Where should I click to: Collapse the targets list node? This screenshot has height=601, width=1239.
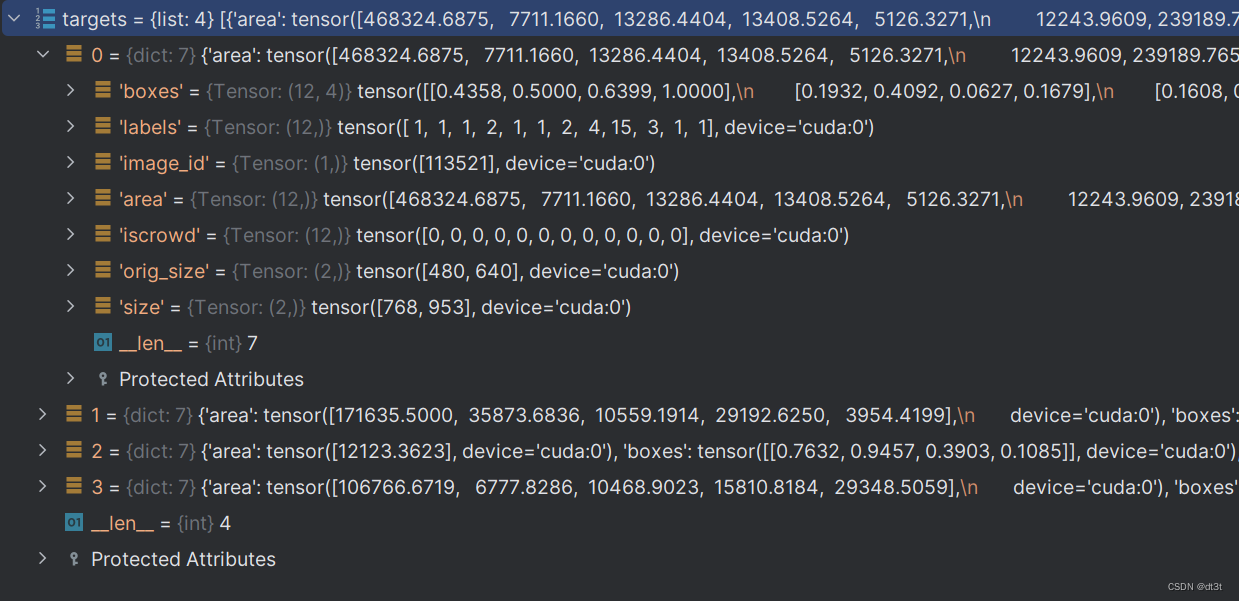[x=13, y=17]
